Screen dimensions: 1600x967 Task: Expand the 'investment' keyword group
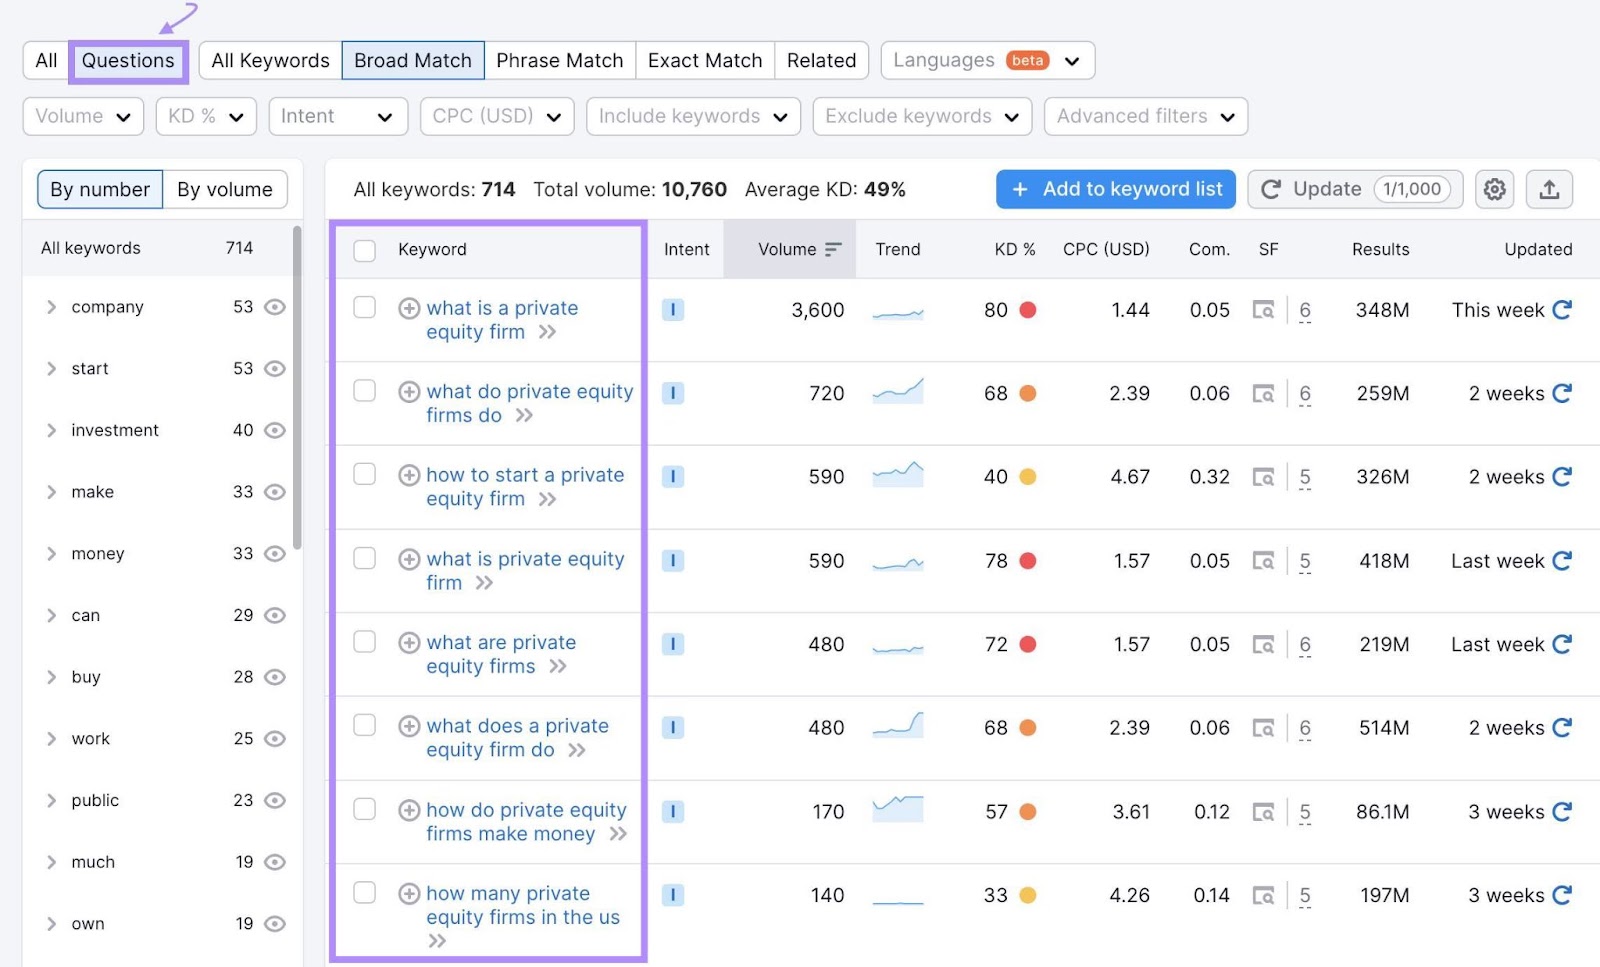[52, 430]
